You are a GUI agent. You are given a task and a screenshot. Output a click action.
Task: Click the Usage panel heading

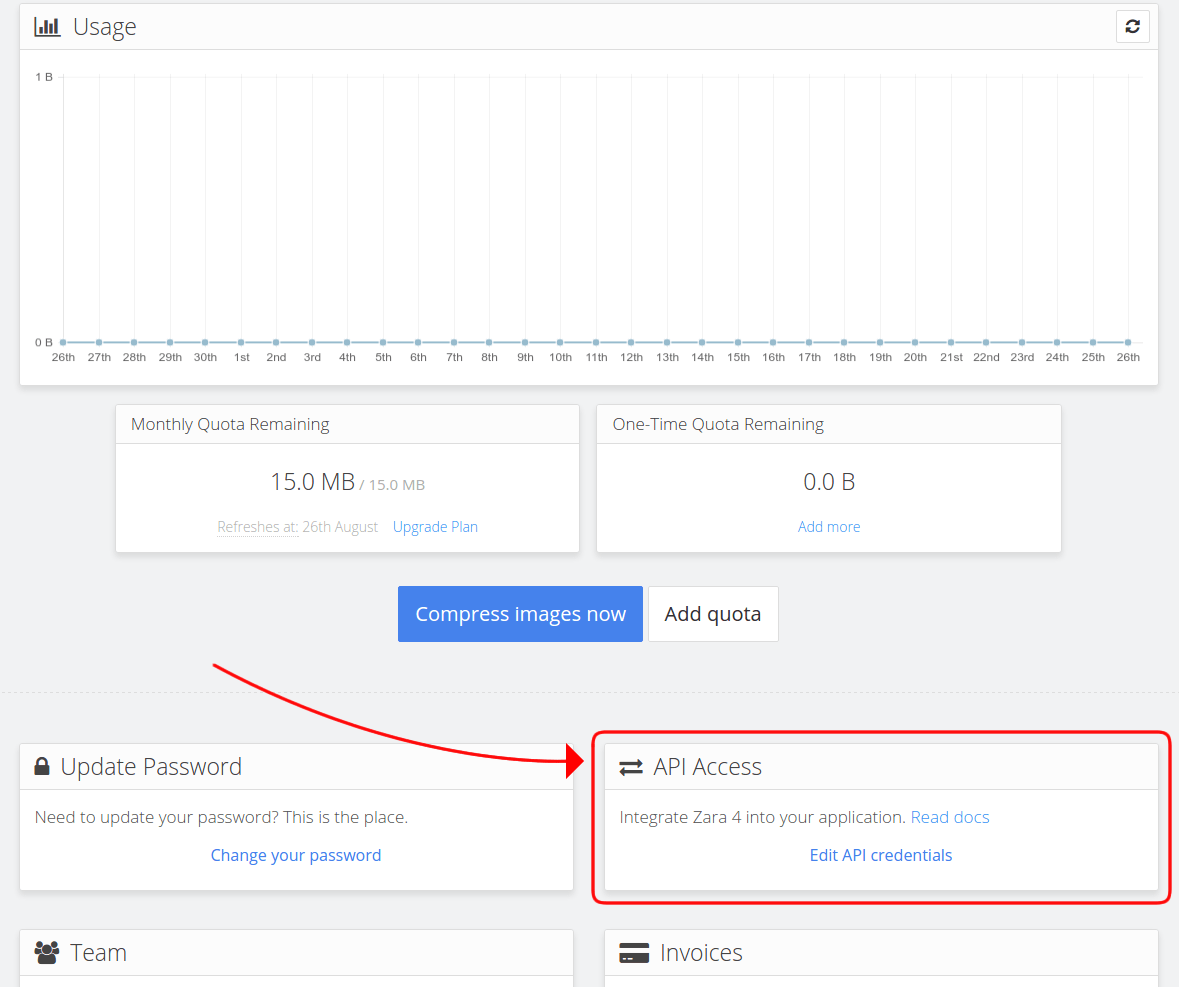click(x=105, y=27)
